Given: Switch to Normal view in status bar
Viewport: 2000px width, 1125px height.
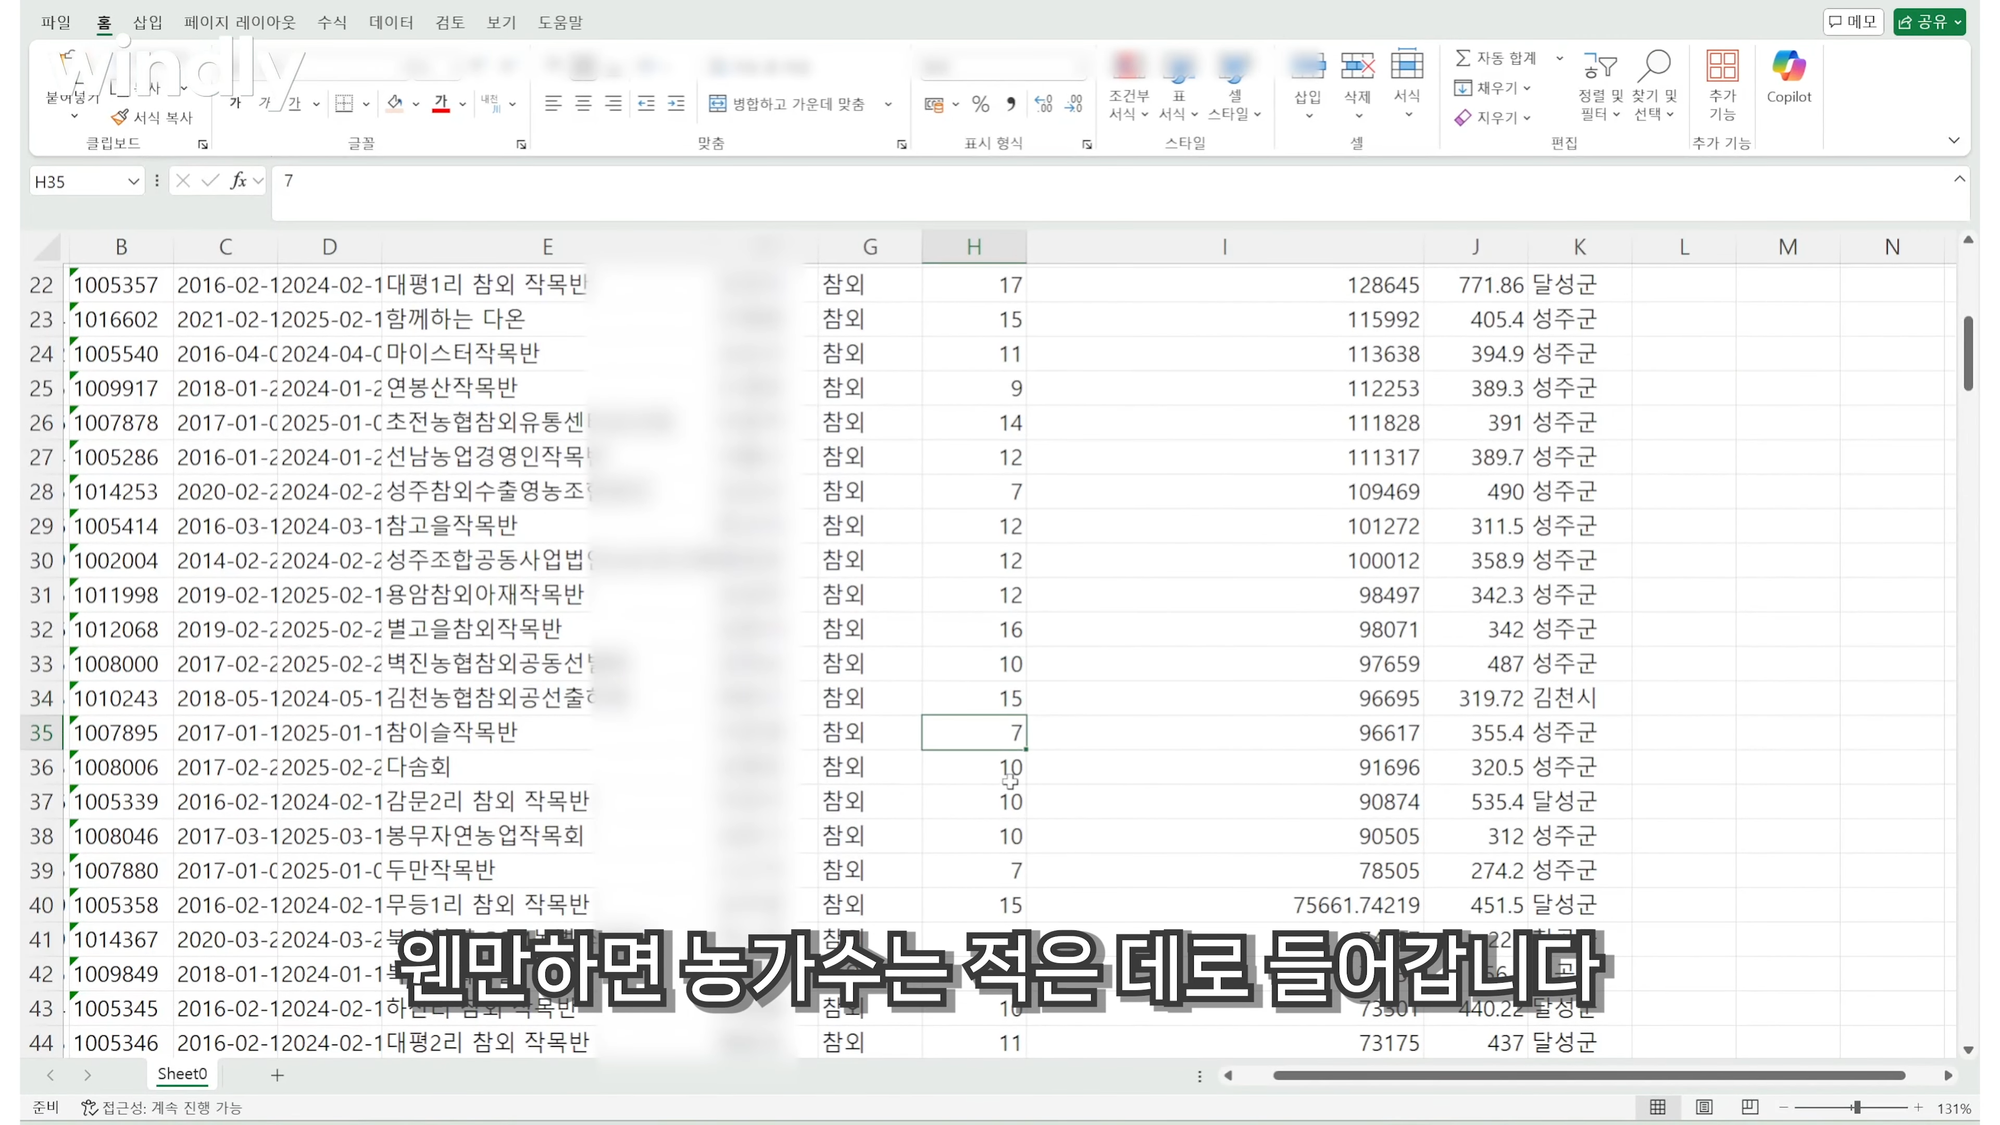Looking at the screenshot, I should click(x=1658, y=1107).
